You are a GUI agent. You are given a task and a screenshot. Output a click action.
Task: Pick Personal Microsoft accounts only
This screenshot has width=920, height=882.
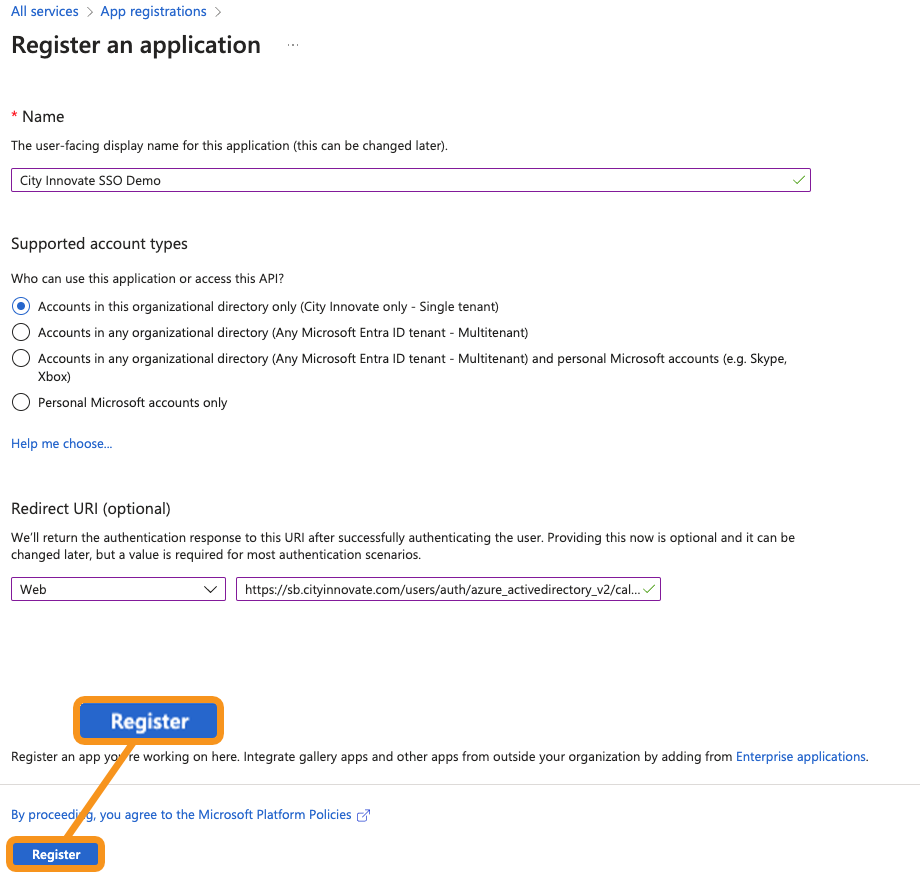(x=20, y=402)
